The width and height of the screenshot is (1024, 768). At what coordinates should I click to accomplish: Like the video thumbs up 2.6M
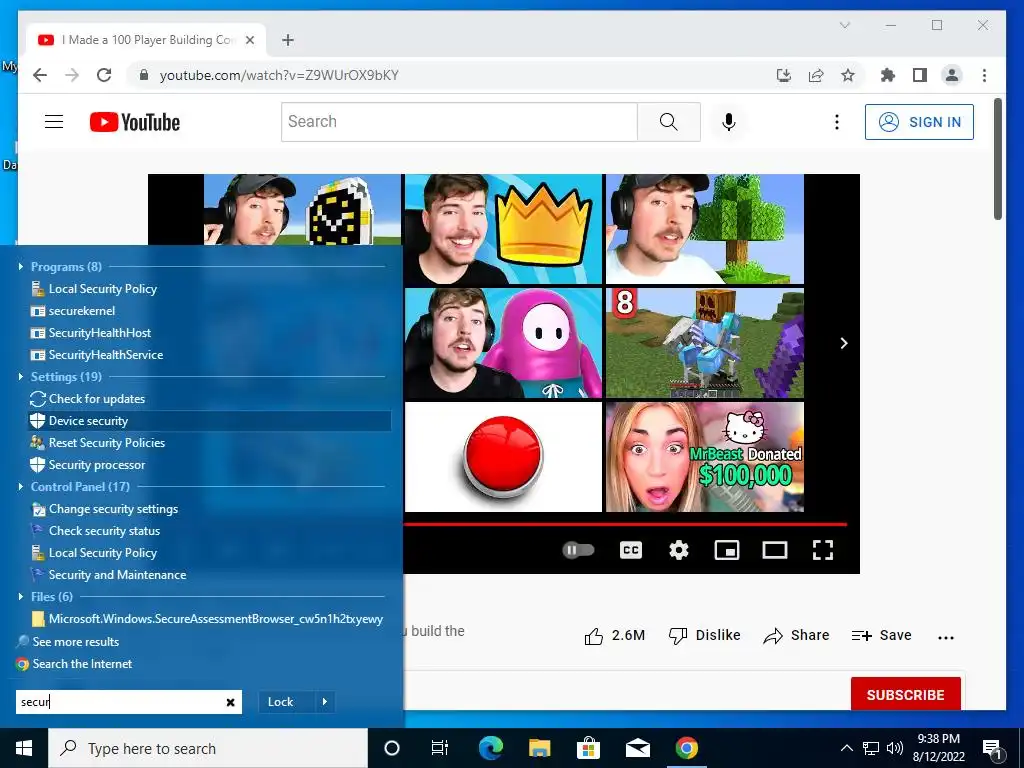pos(615,635)
